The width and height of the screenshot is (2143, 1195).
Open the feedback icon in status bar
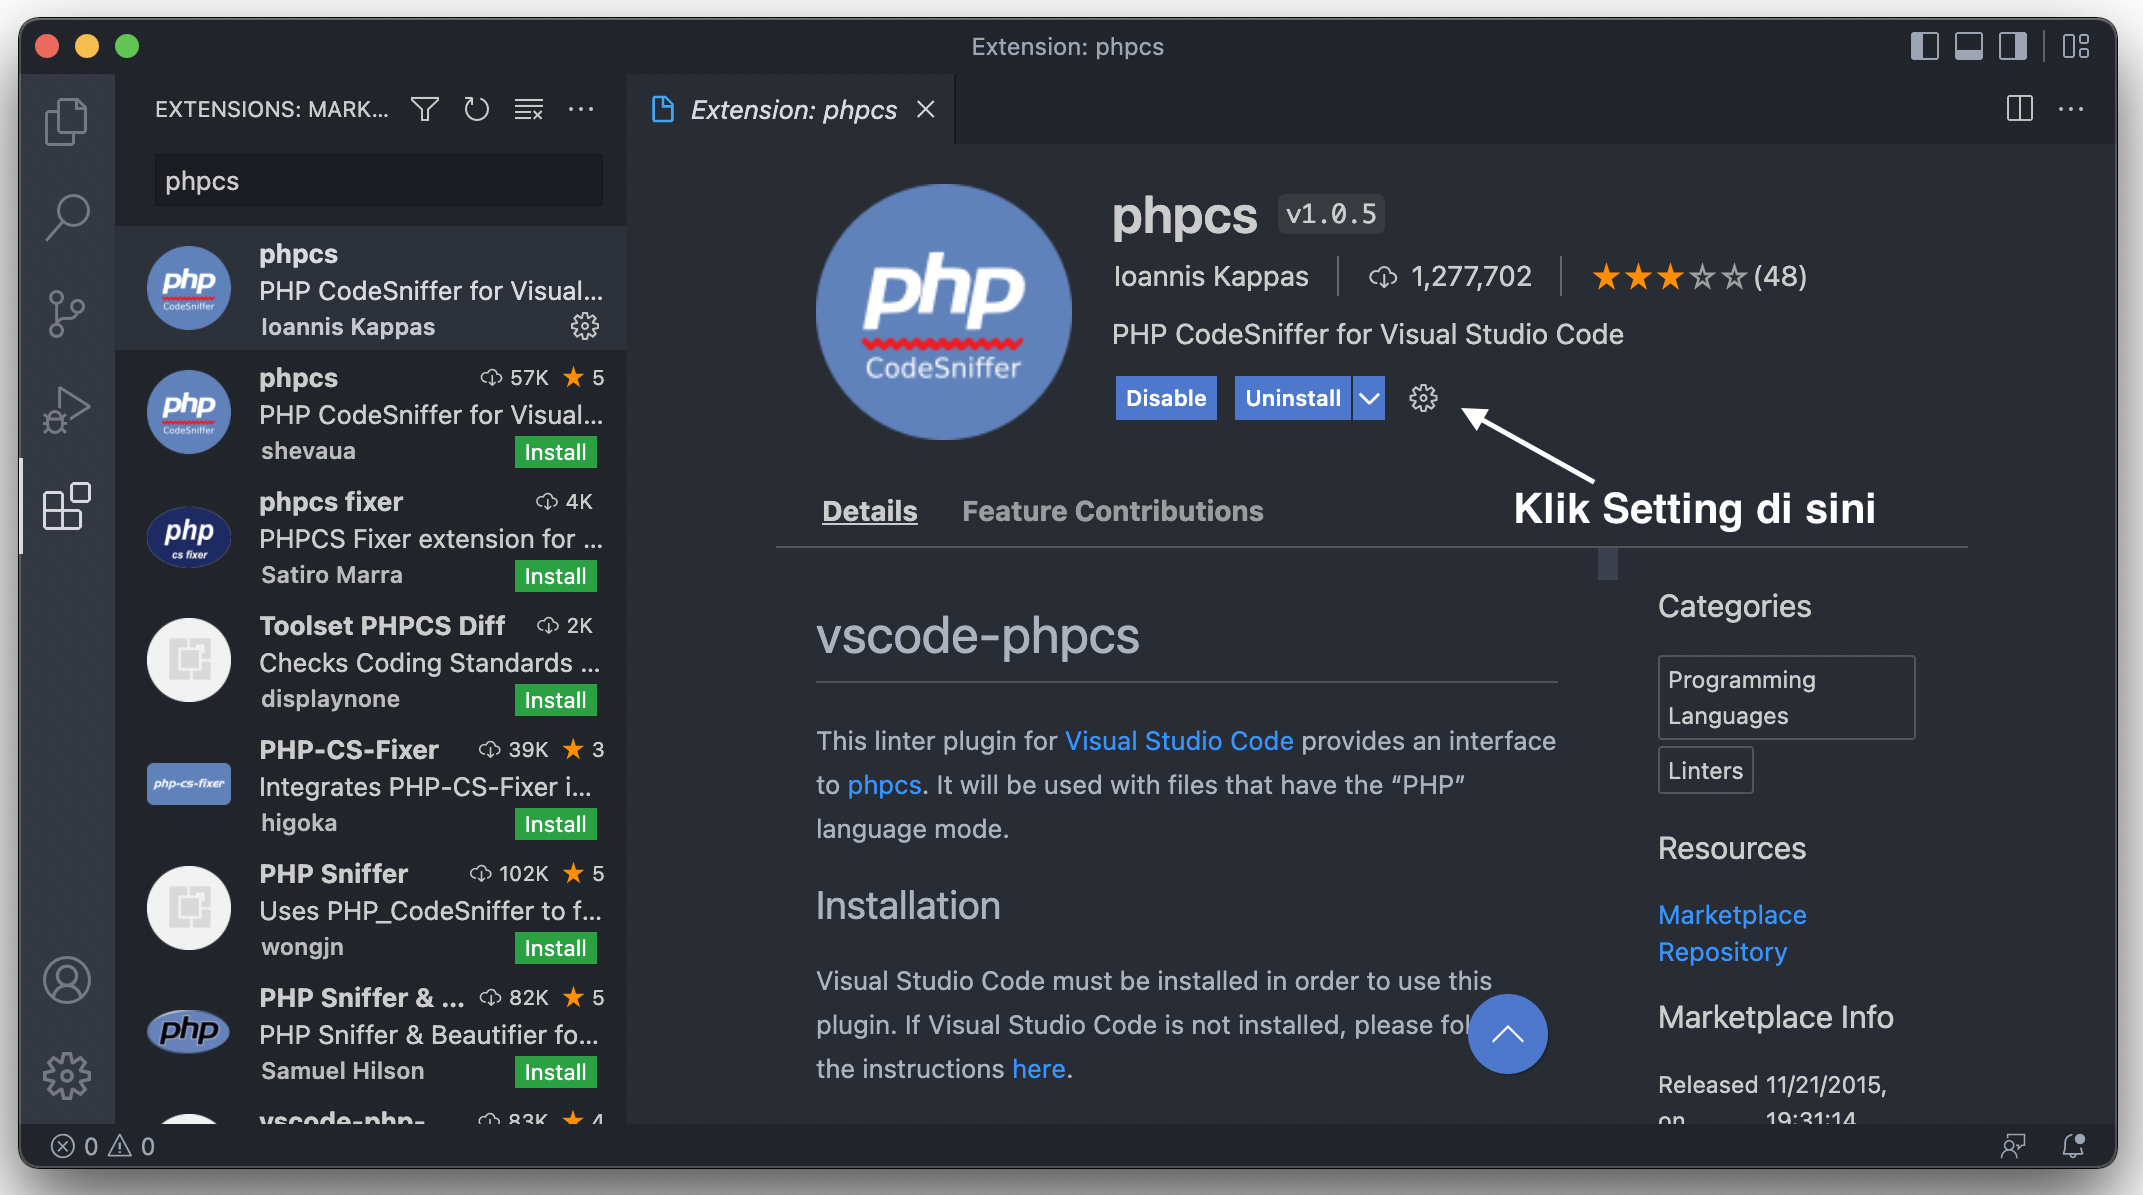coord(2013,1146)
